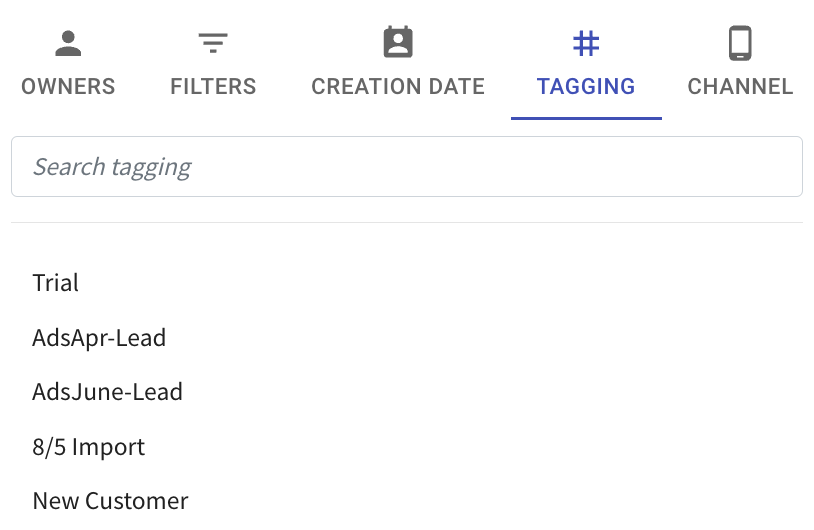814x530 pixels.
Task: Click the blue underline beneath TAGGING
Action: click(x=586, y=118)
